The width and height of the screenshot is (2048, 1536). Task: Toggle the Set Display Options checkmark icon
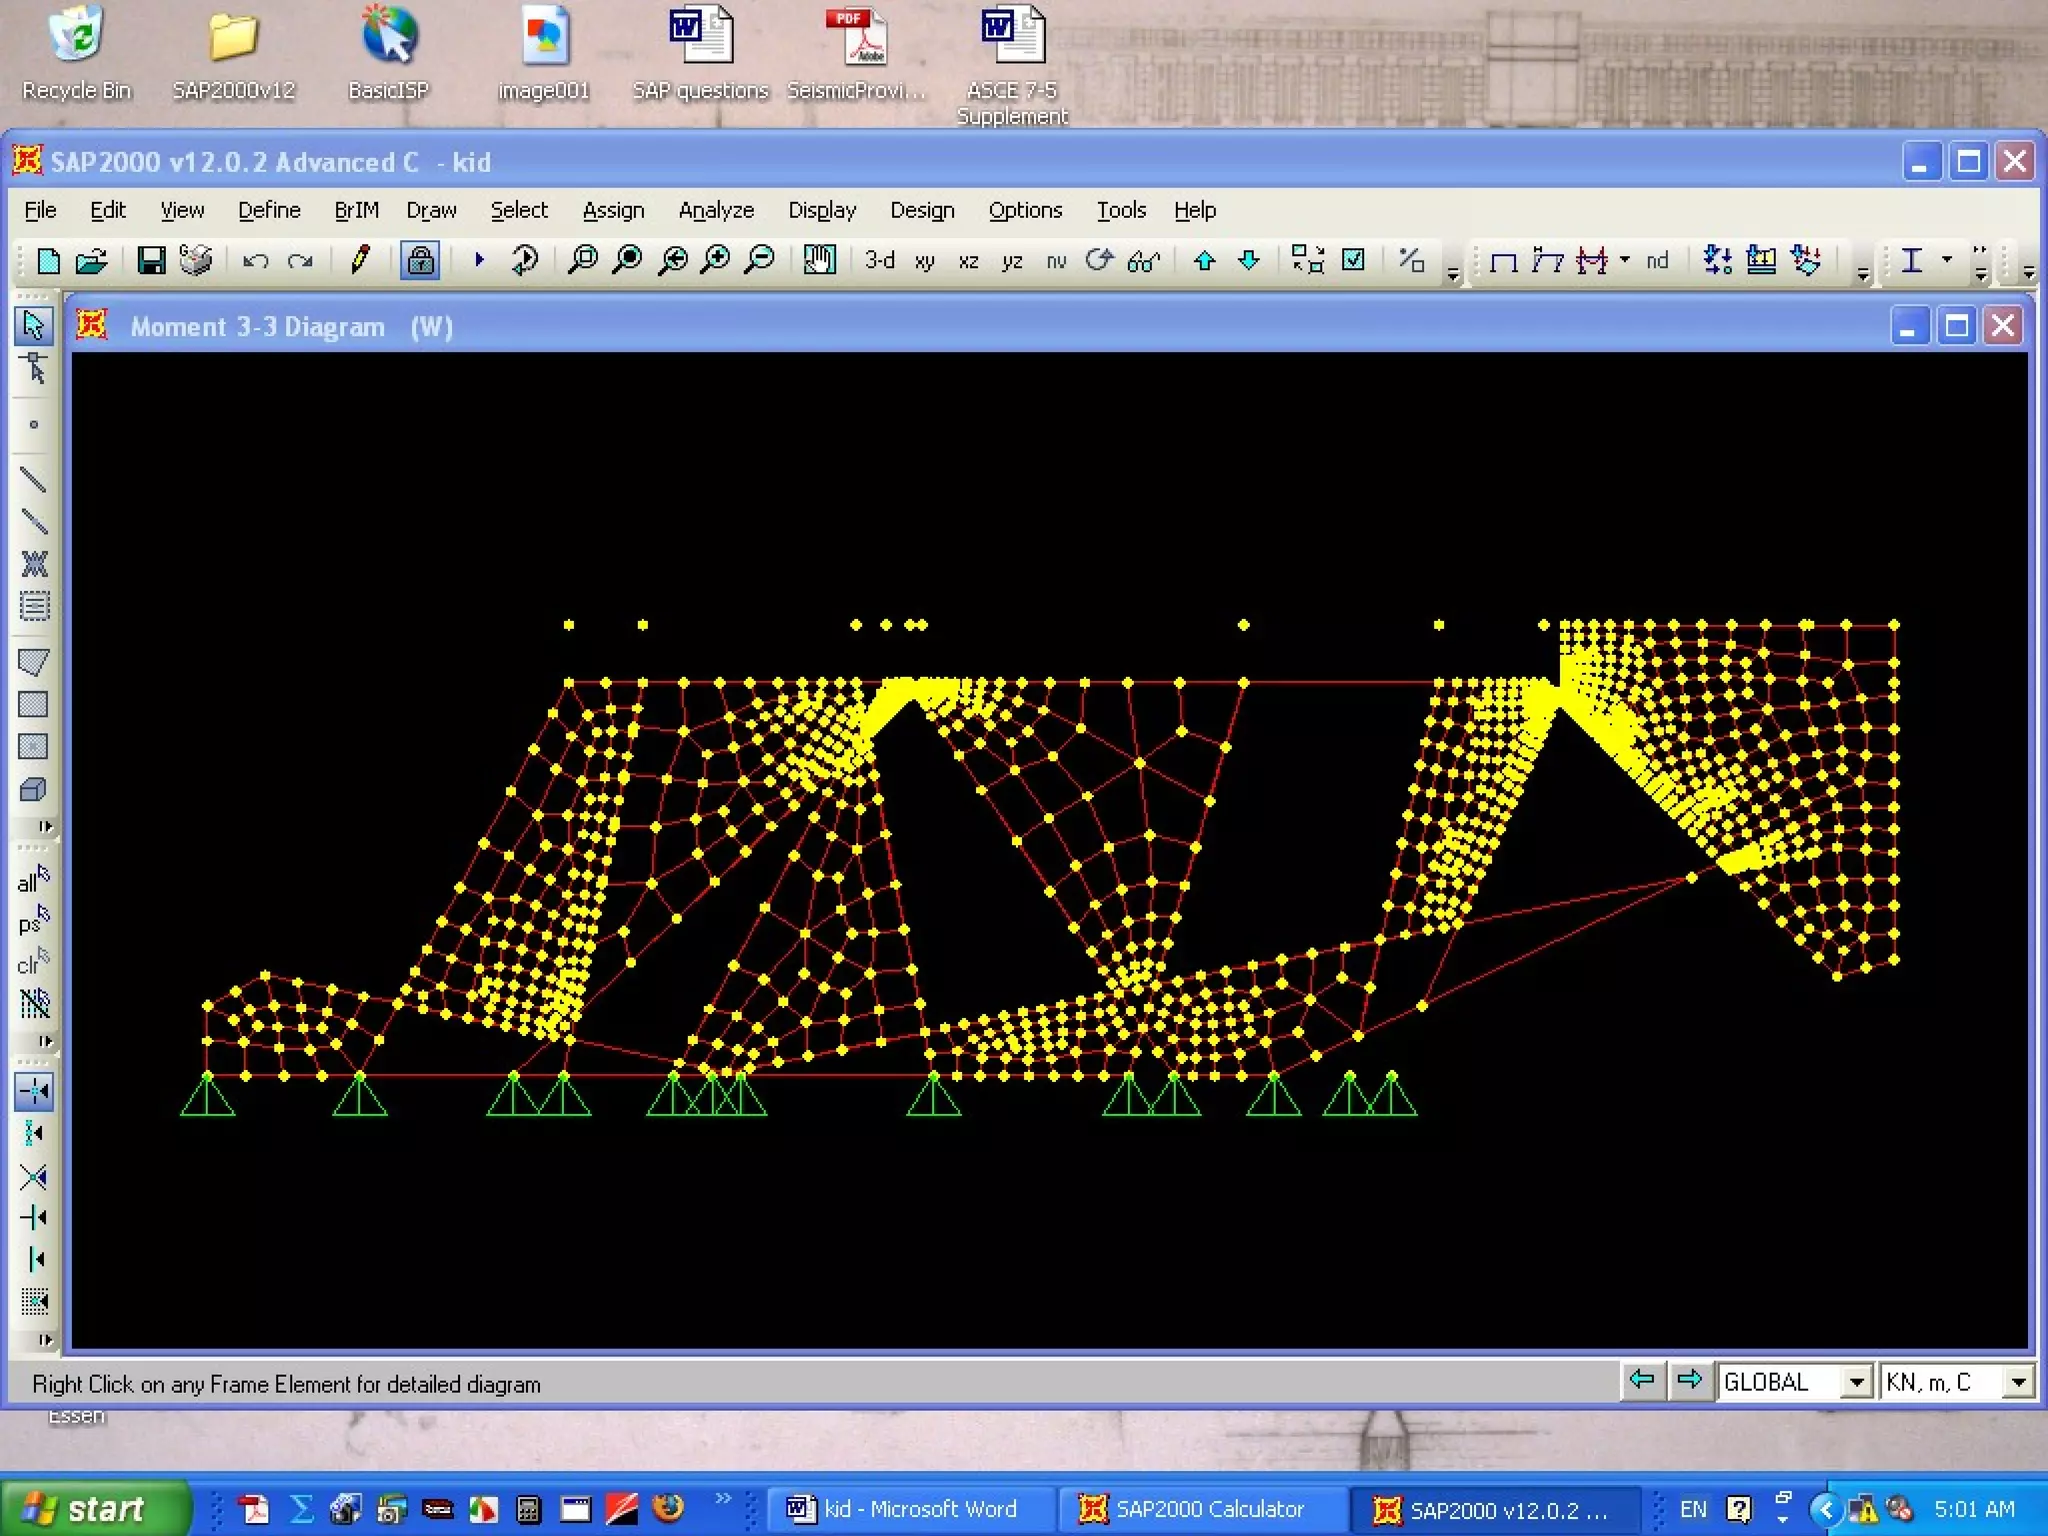(1353, 261)
